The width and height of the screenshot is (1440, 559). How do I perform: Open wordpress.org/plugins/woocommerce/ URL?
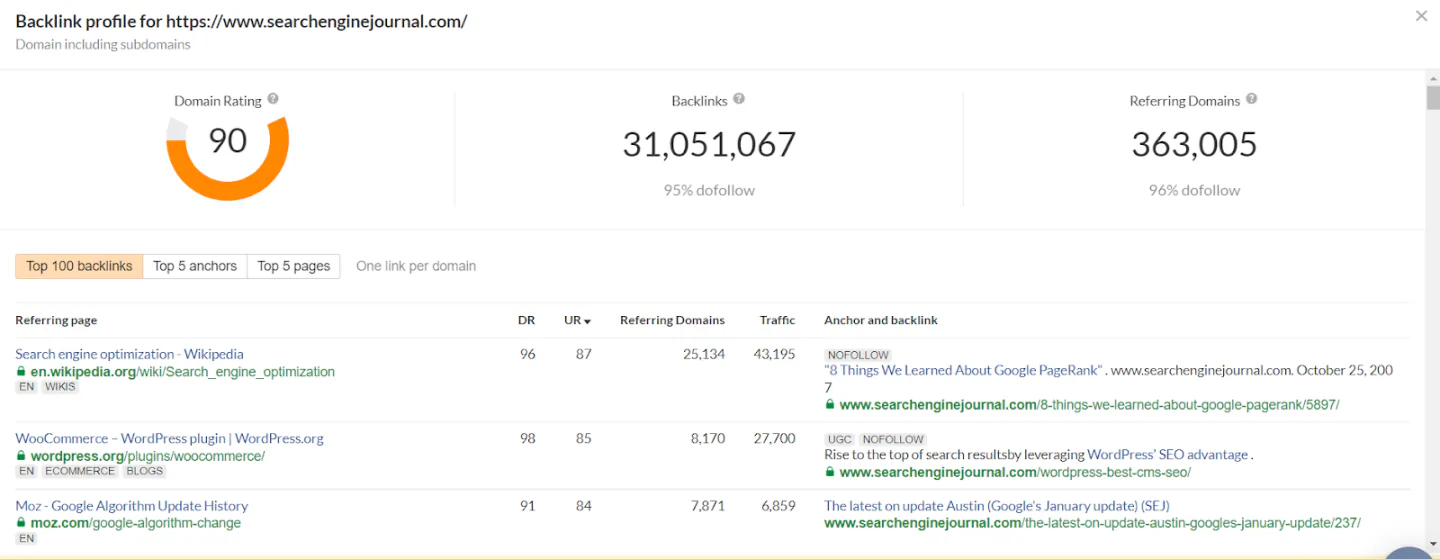(148, 456)
